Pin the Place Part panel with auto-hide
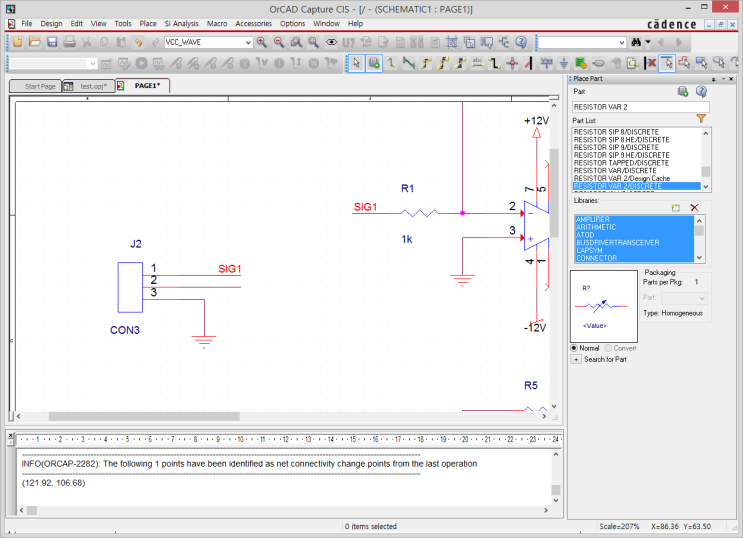Image resolution: width=743 pixels, height=538 pixels. point(714,79)
